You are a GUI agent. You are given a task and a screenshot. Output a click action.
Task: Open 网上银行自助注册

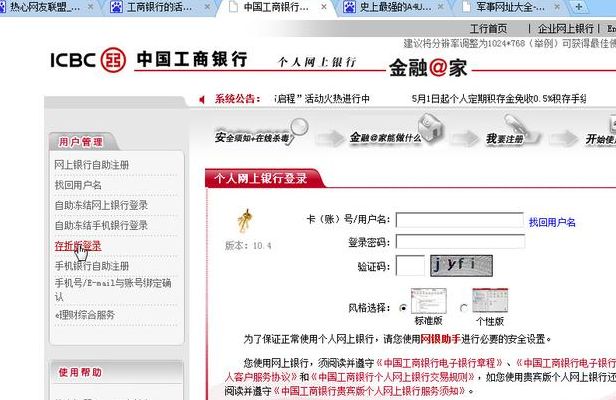(x=92, y=165)
